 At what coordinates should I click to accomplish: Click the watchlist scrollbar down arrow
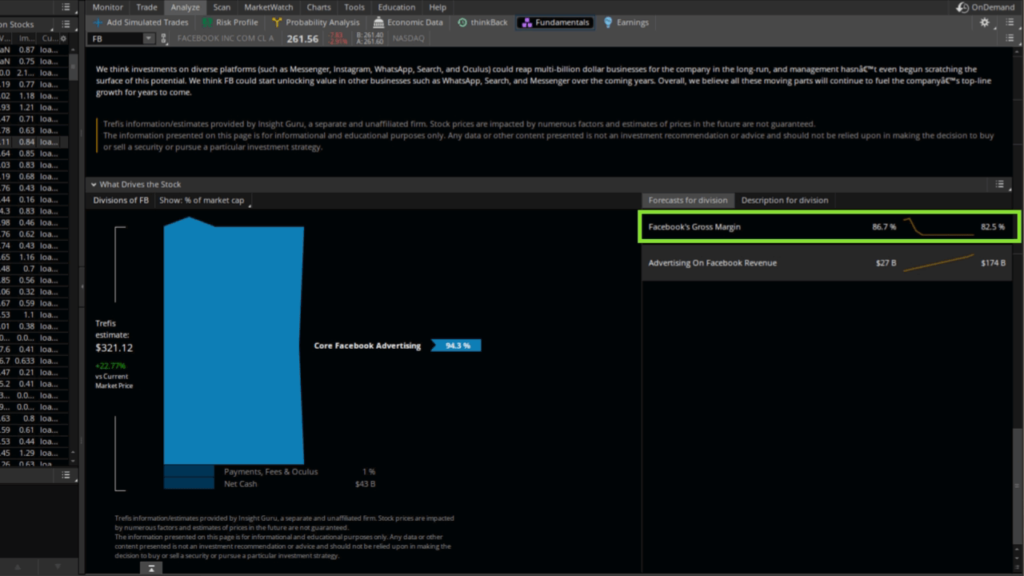coord(72,460)
